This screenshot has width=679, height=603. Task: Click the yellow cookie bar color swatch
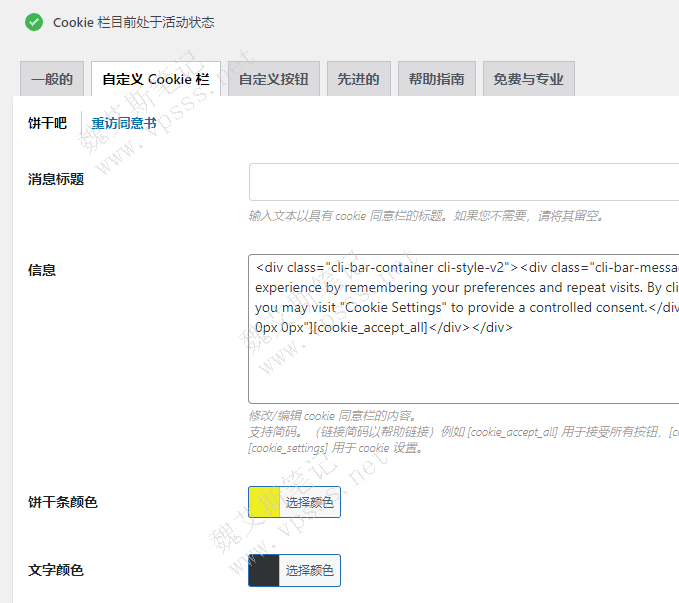263,502
